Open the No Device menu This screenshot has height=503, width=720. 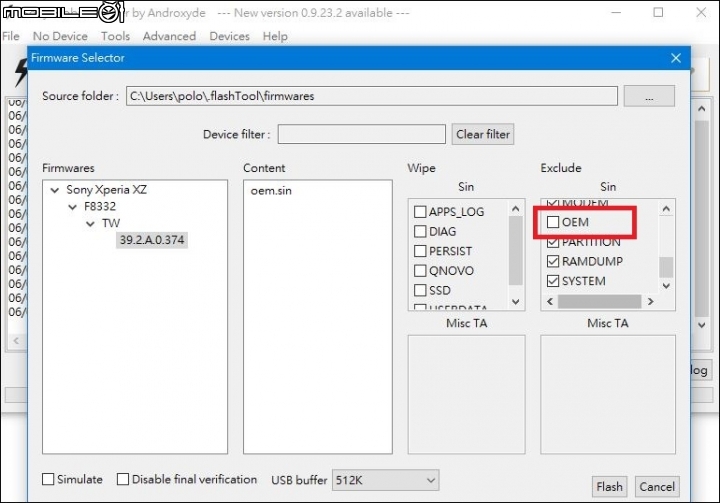pos(60,36)
